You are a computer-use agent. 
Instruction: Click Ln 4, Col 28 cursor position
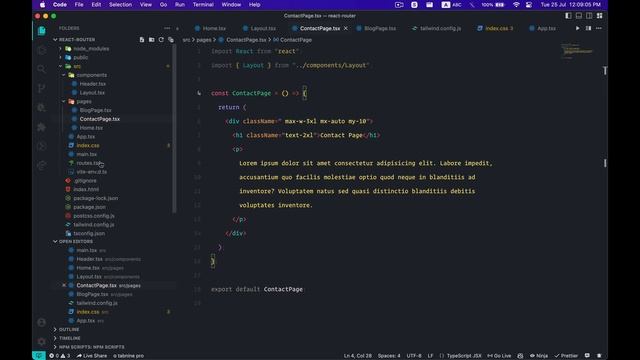click(358, 356)
